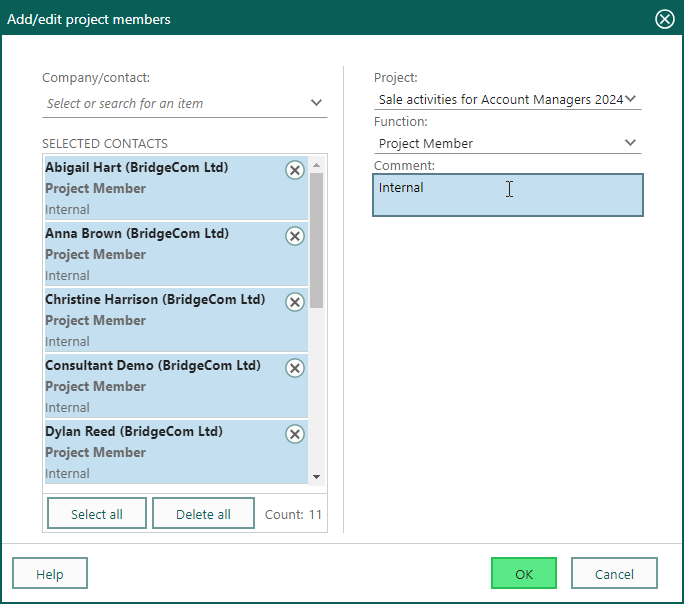Image resolution: width=684 pixels, height=604 pixels.
Task: Click the Count: 11 label
Action: (x=293, y=515)
